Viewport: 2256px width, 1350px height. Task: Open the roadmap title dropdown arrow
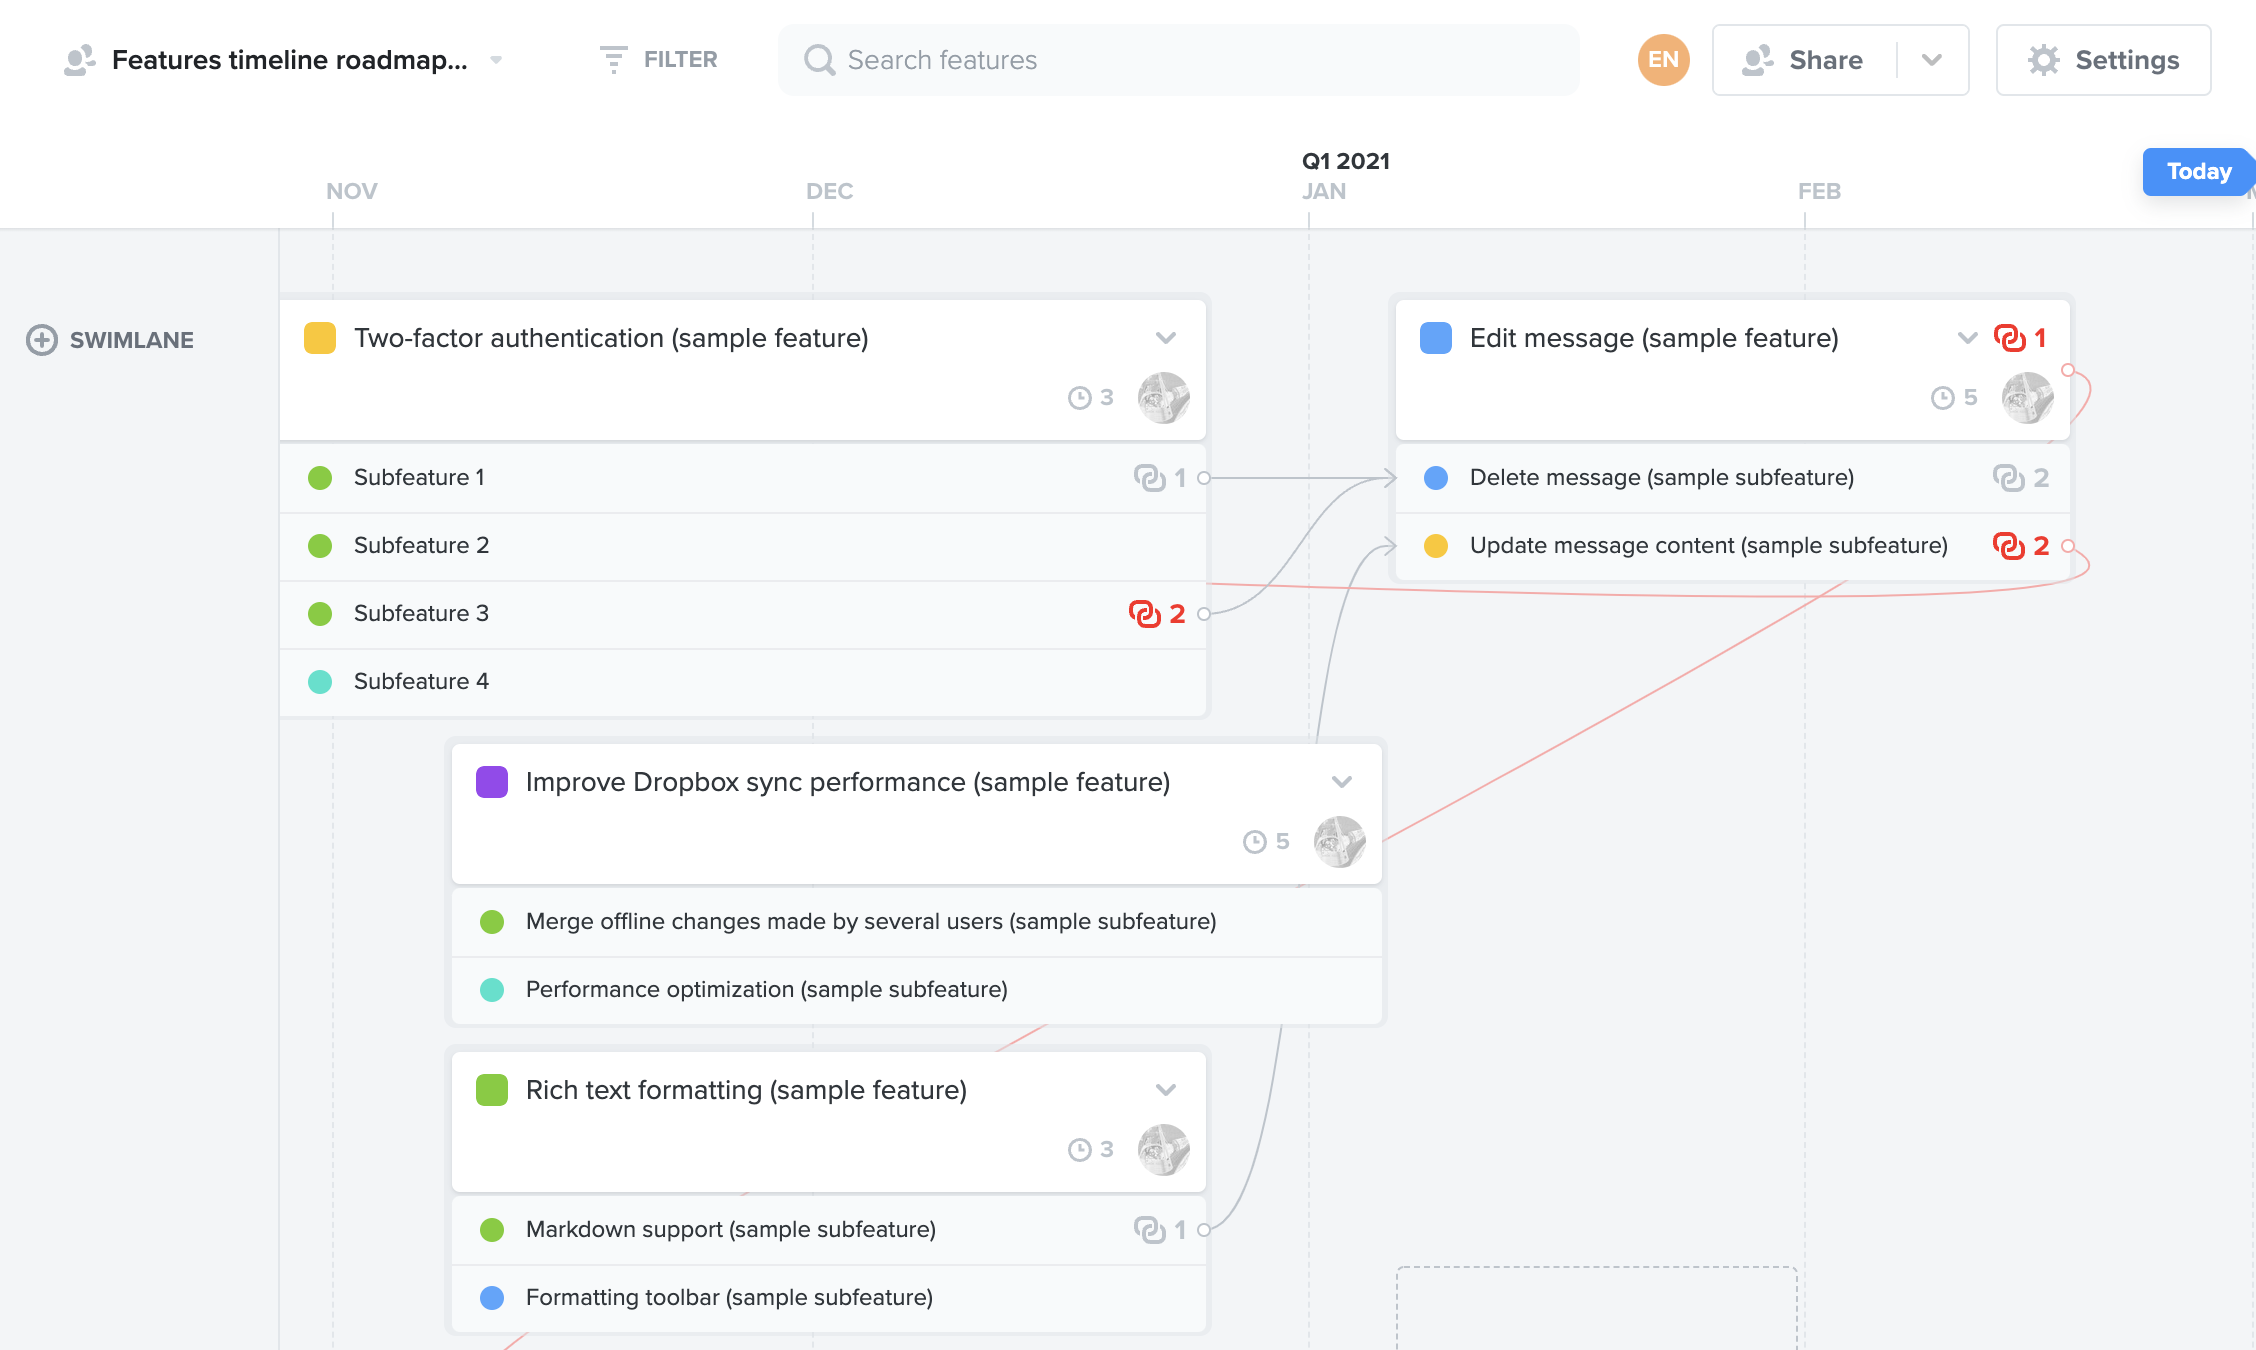[x=496, y=60]
